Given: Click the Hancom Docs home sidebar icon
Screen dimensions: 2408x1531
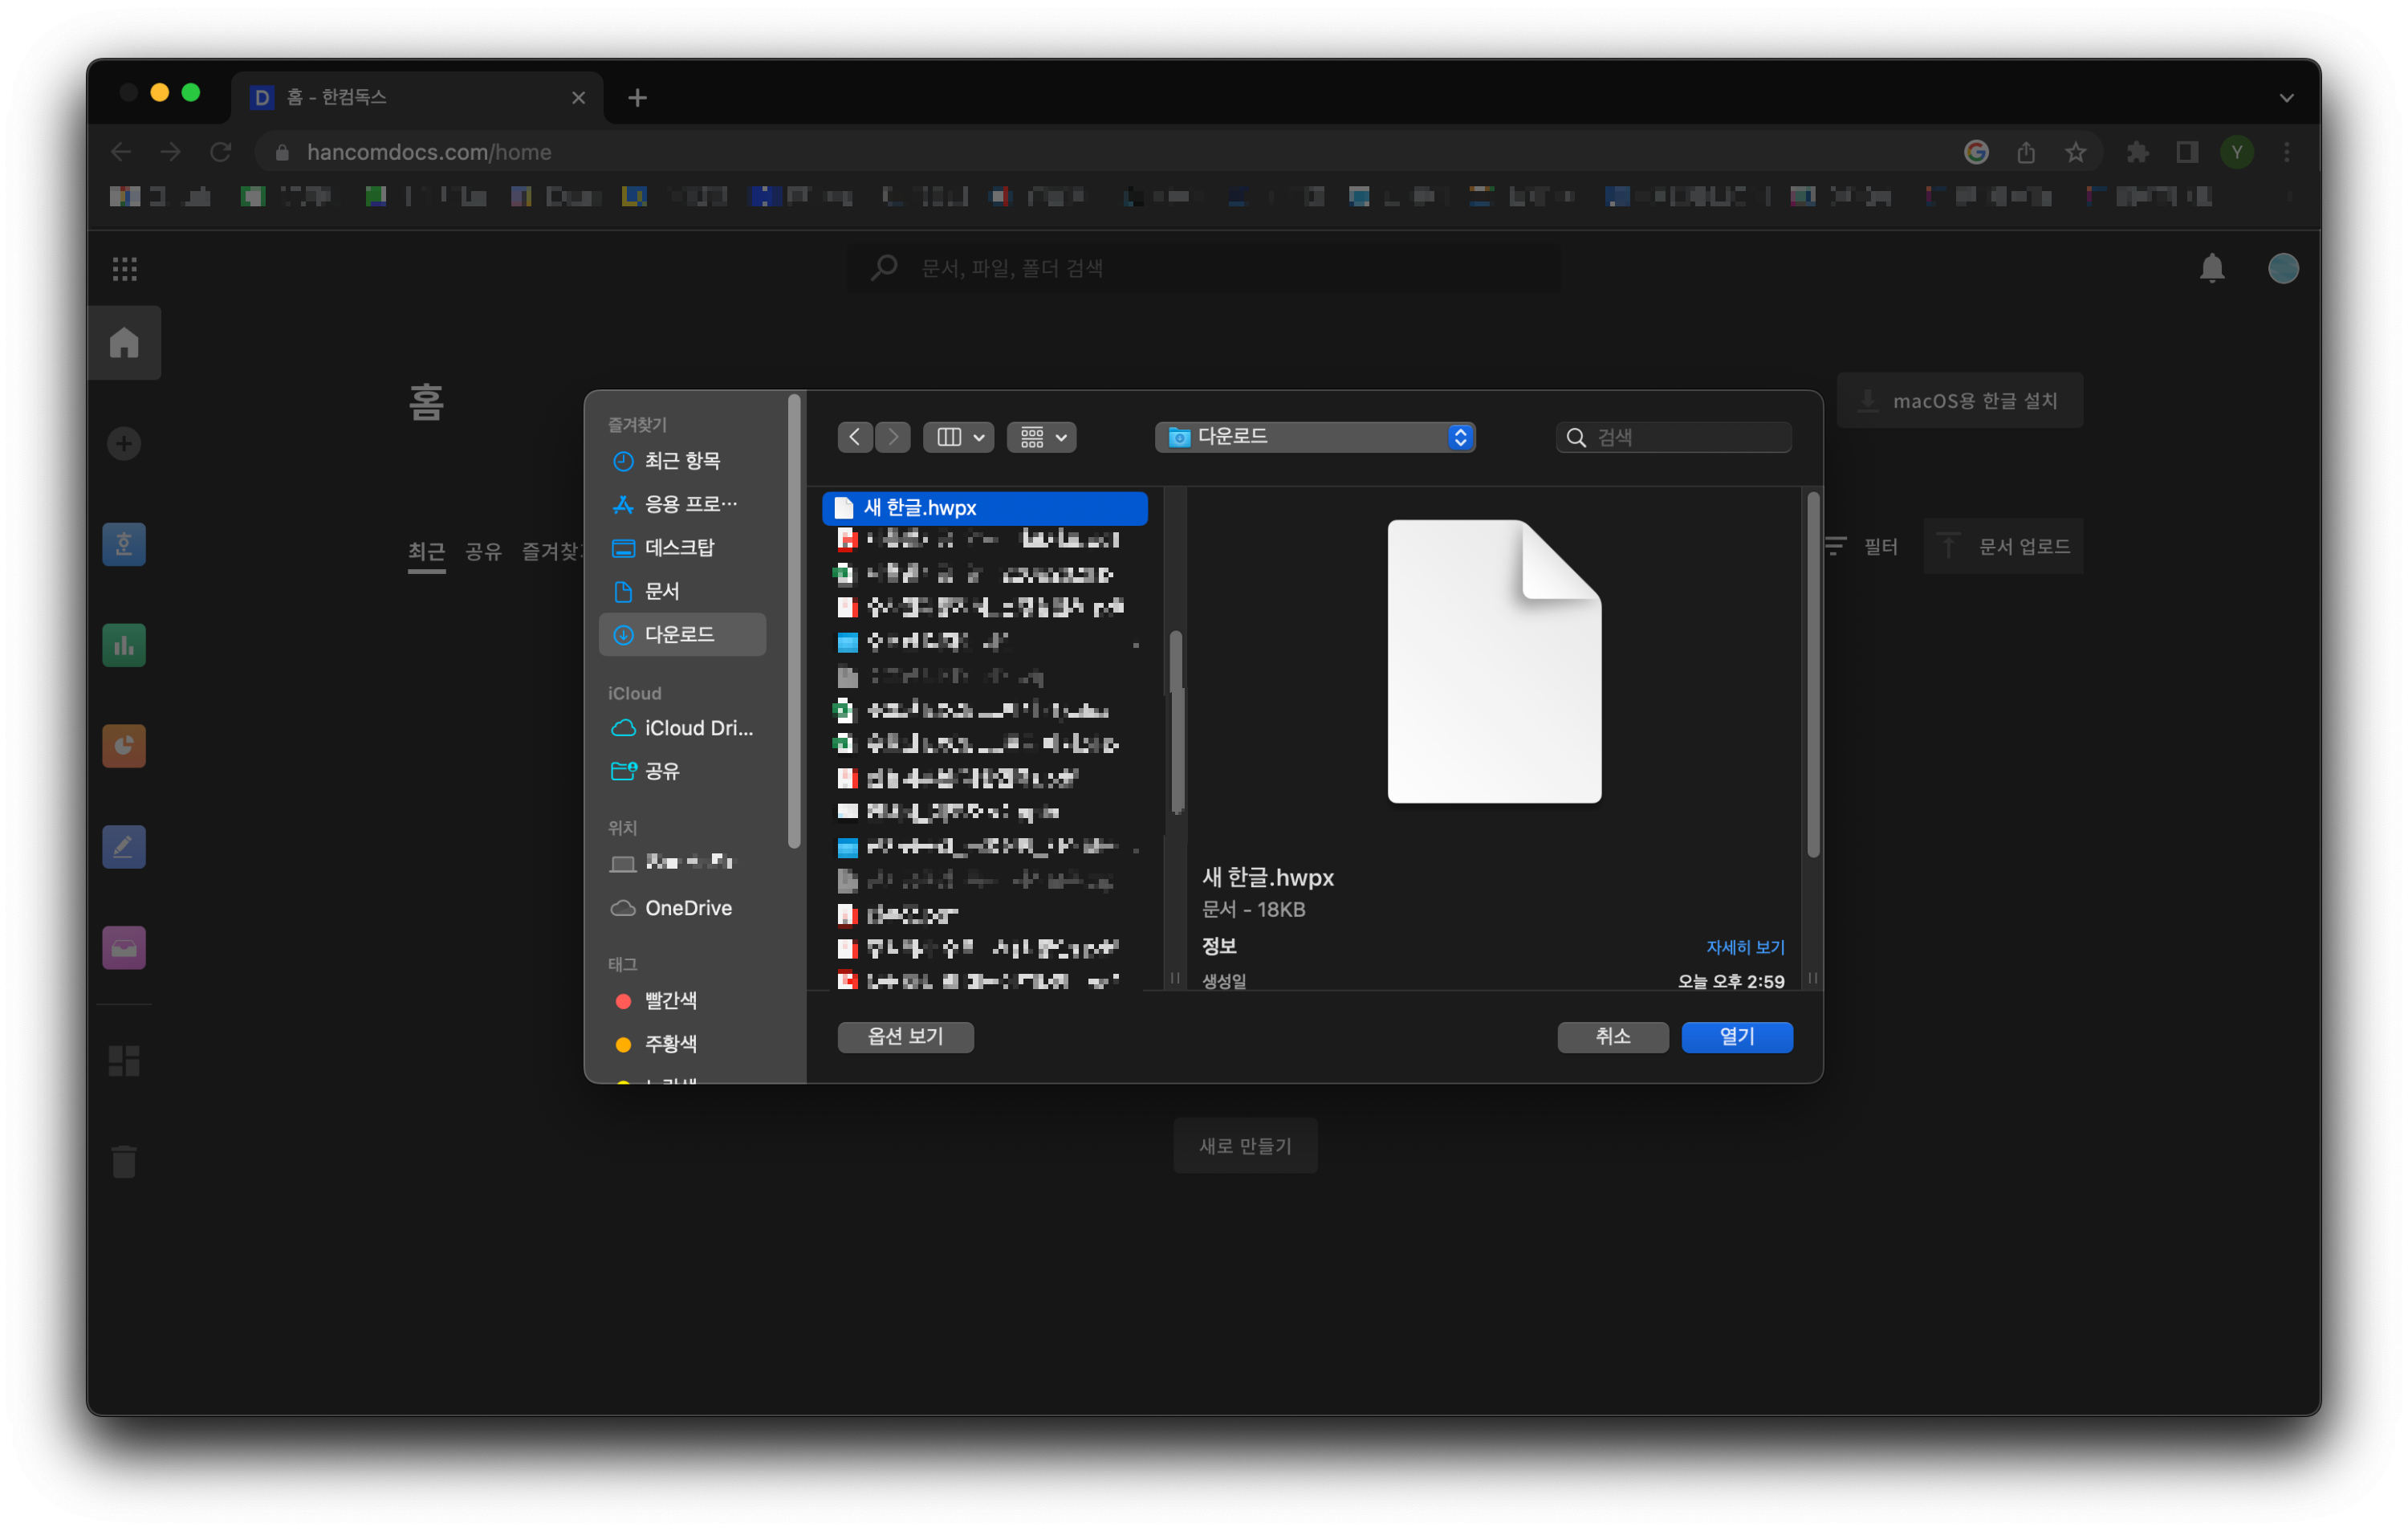Looking at the screenshot, I should point(124,343).
